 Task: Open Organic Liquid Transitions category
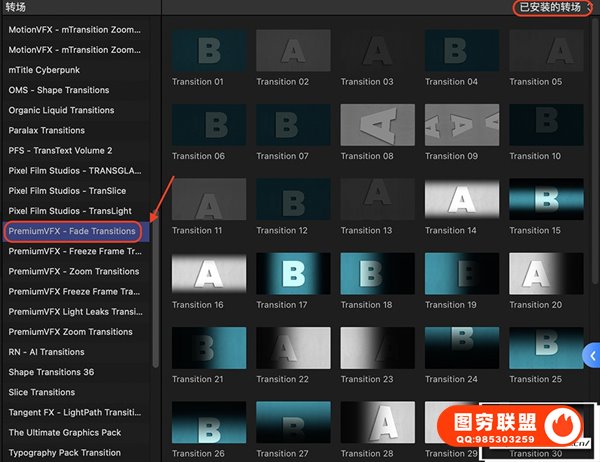61,110
